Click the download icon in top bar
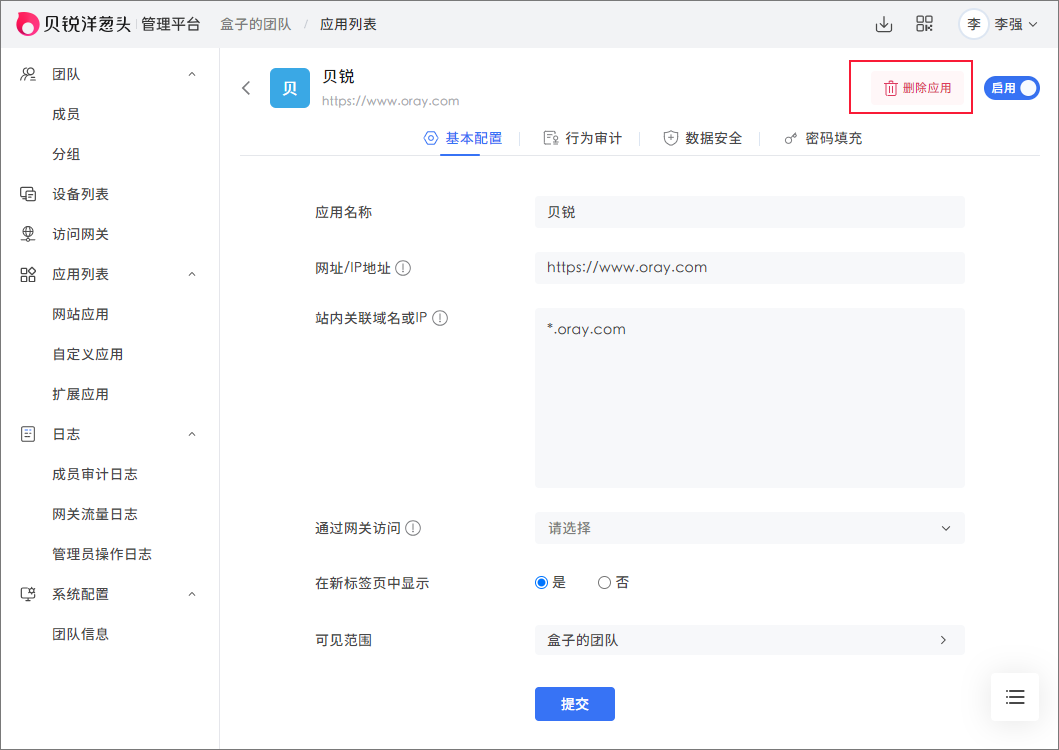The width and height of the screenshot is (1059, 750). click(883, 24)
